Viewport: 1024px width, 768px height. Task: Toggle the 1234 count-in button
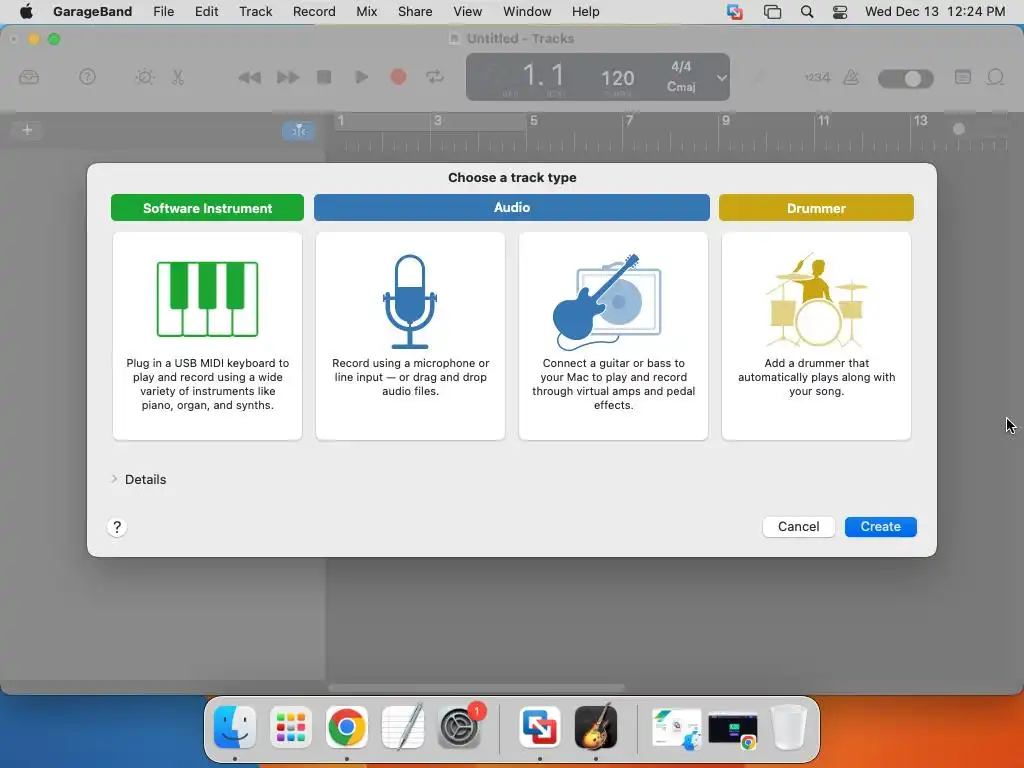tap(817, 78)
